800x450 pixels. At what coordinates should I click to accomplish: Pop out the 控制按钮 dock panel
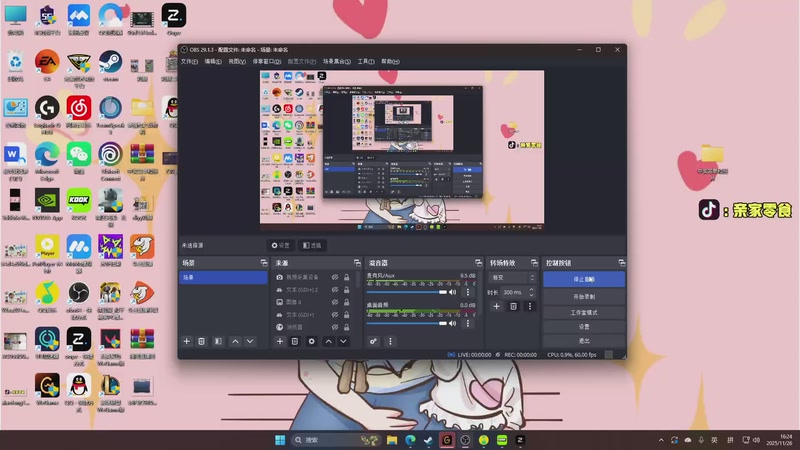click(621, 263)
